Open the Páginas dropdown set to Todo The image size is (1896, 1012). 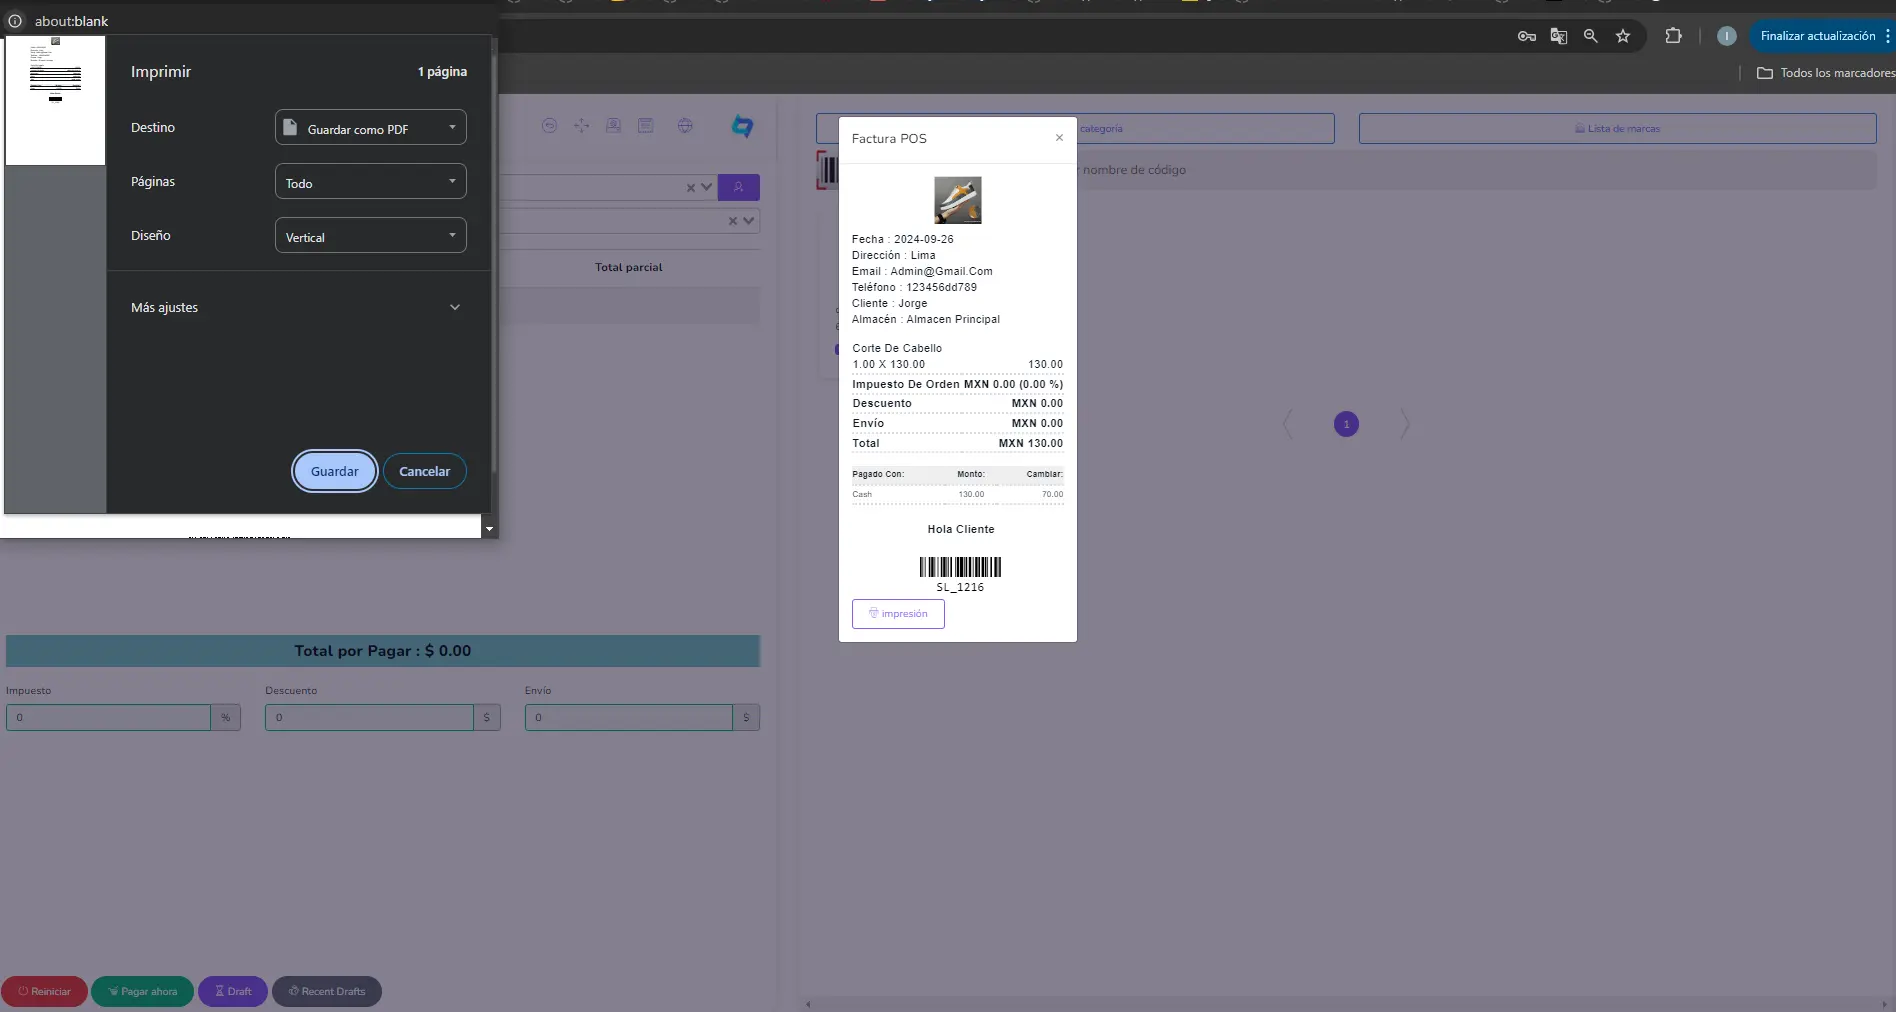[370, 182]
